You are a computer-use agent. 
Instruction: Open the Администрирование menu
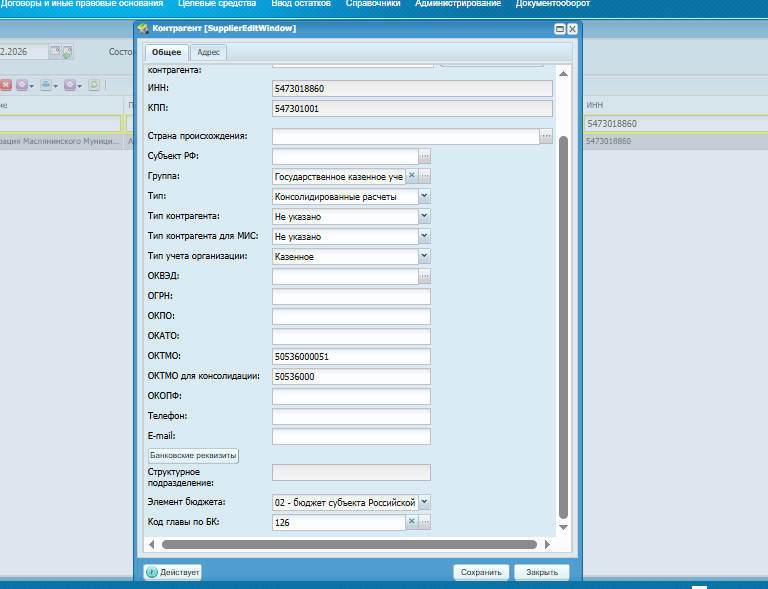pos(458,3)
